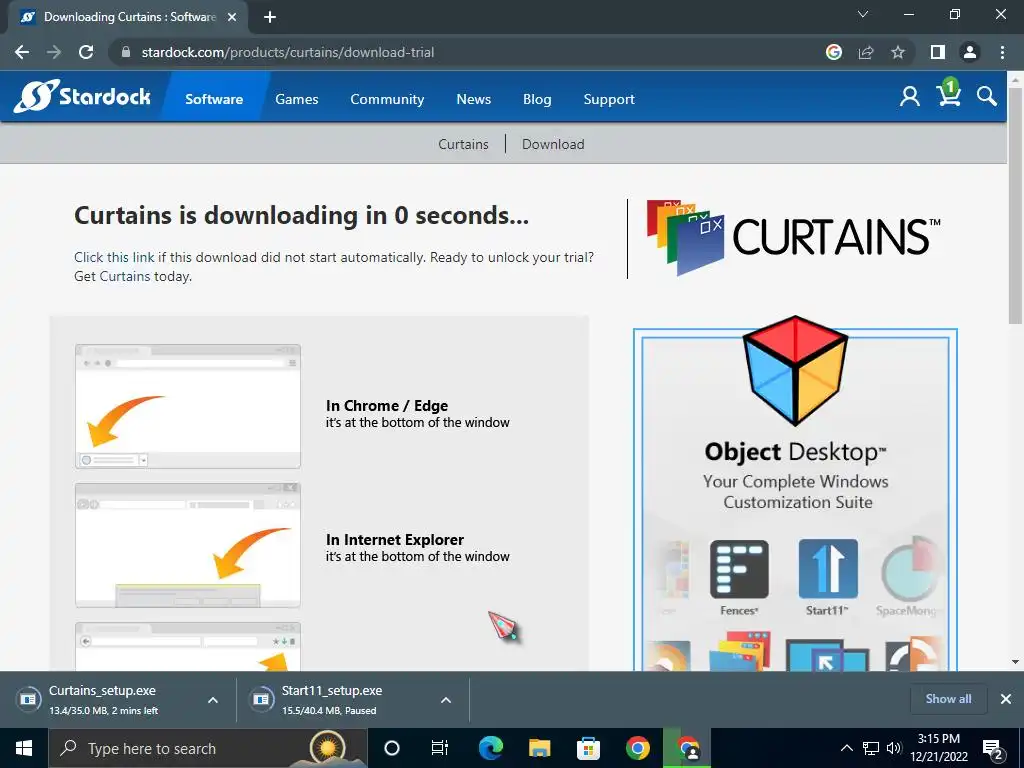Open the Chrome profile avatar
Viewport: 1024px width, 768px height.
pos(970,52)
